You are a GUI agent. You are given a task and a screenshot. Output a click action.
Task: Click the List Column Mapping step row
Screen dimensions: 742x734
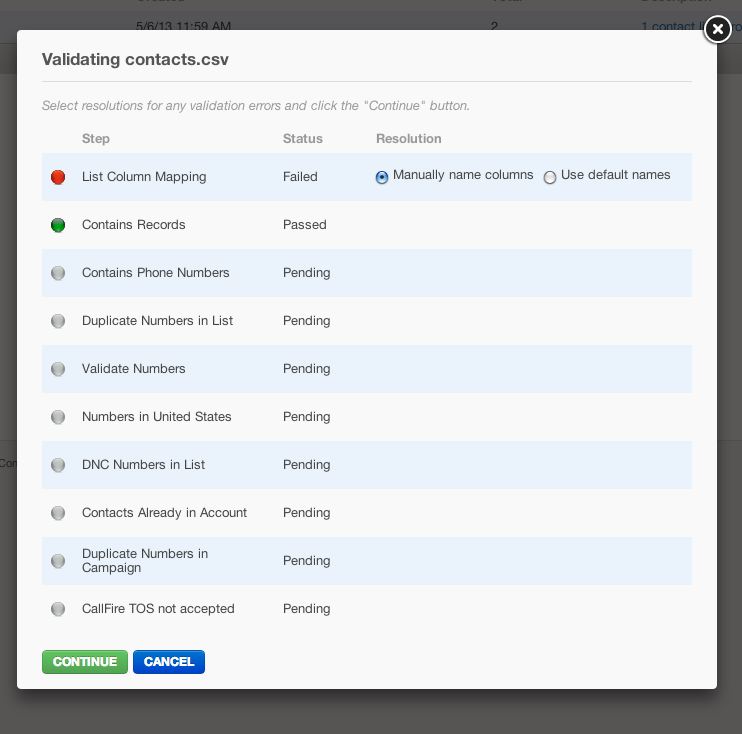coord(144,177)
